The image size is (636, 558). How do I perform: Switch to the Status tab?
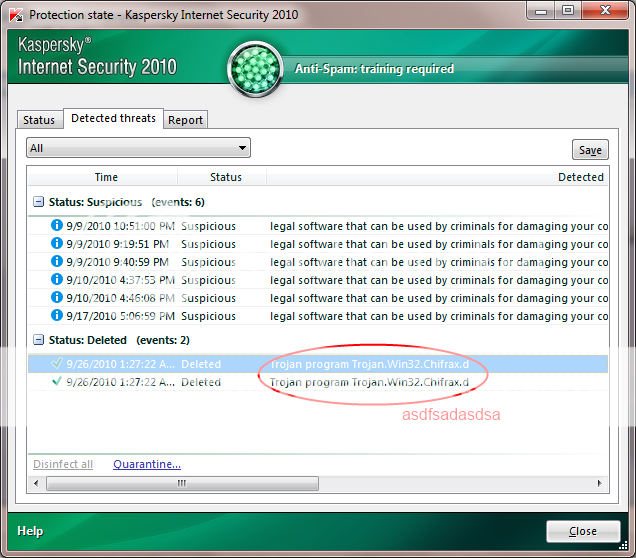pos(39,120)
